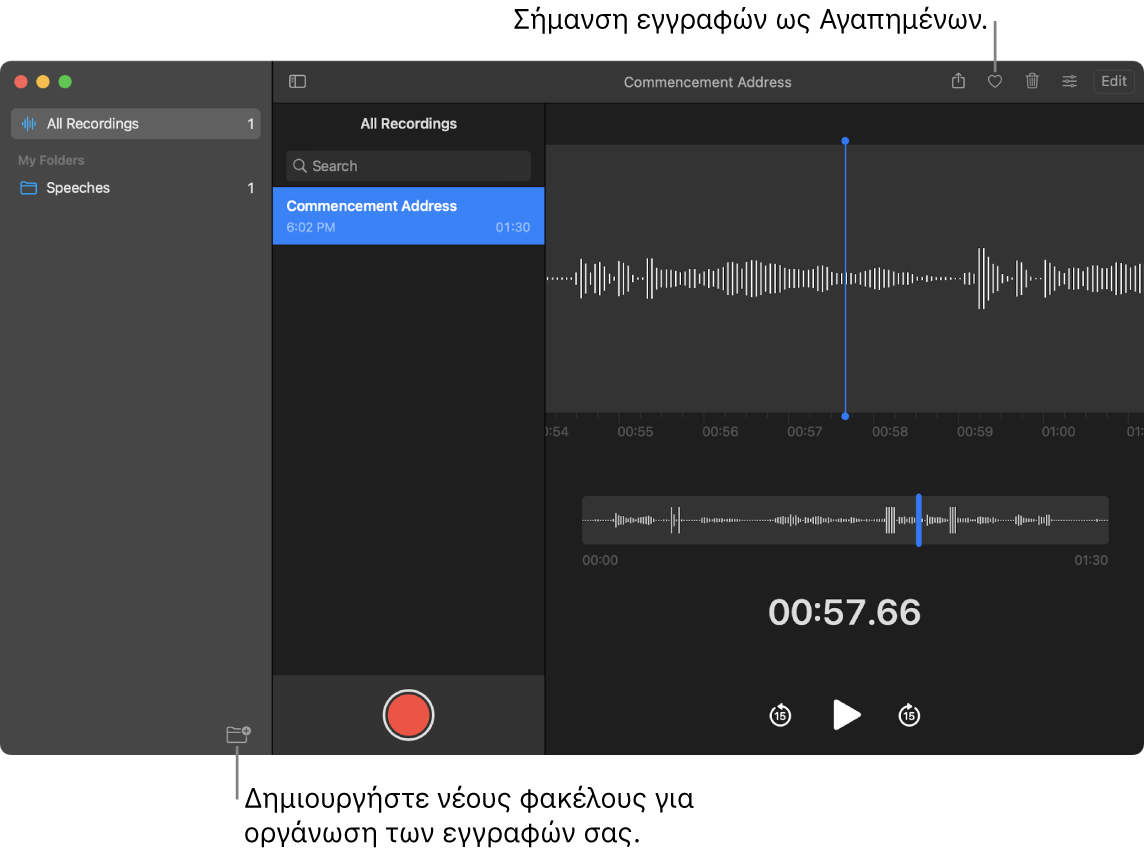Expand the My Folders section

point(50,160)
